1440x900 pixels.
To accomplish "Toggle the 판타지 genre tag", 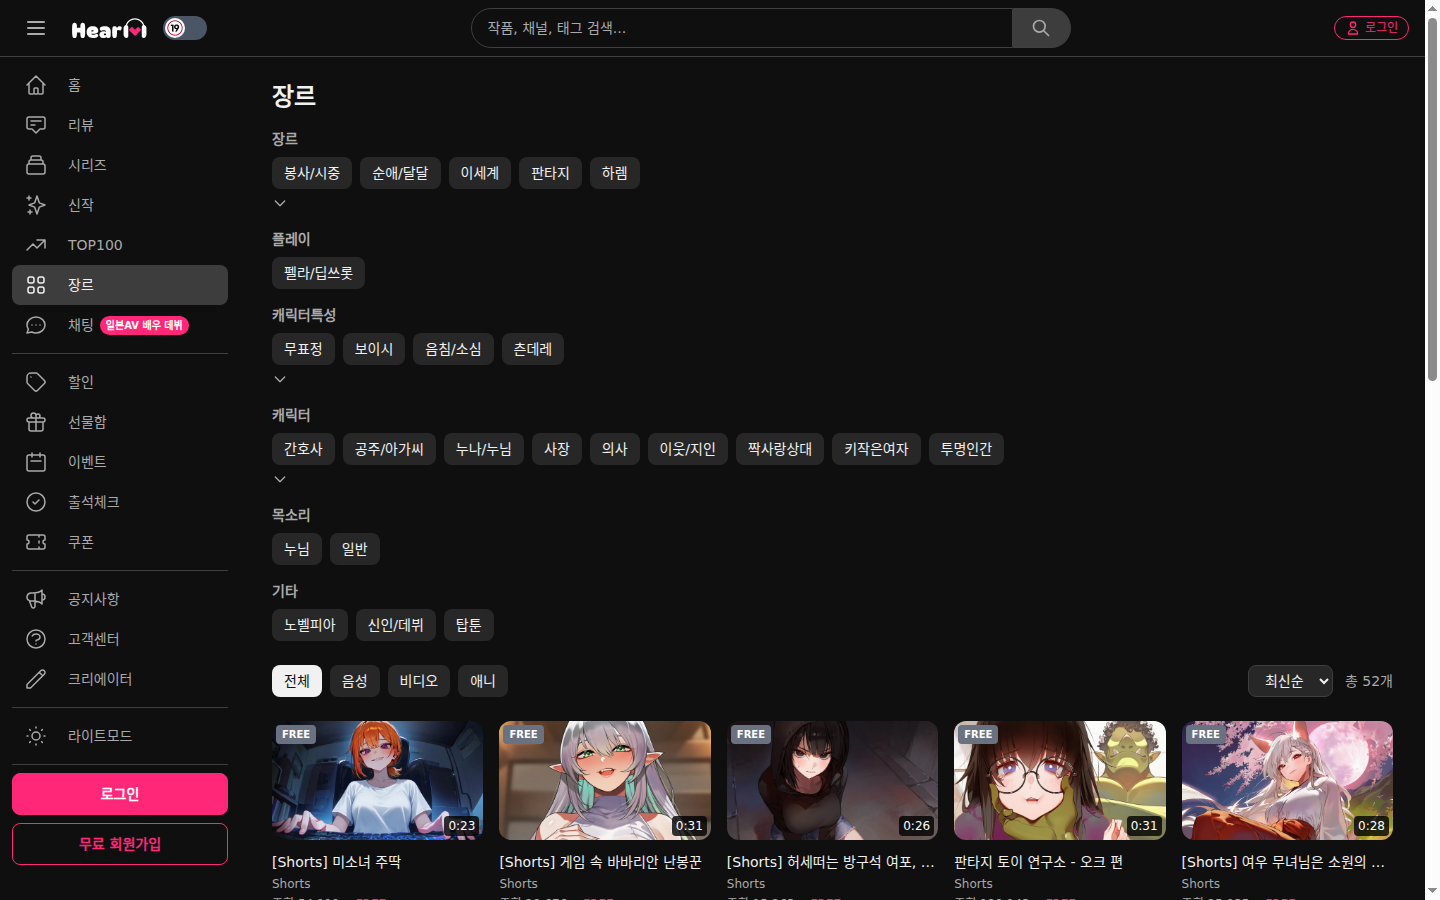I will pos(550,173).
